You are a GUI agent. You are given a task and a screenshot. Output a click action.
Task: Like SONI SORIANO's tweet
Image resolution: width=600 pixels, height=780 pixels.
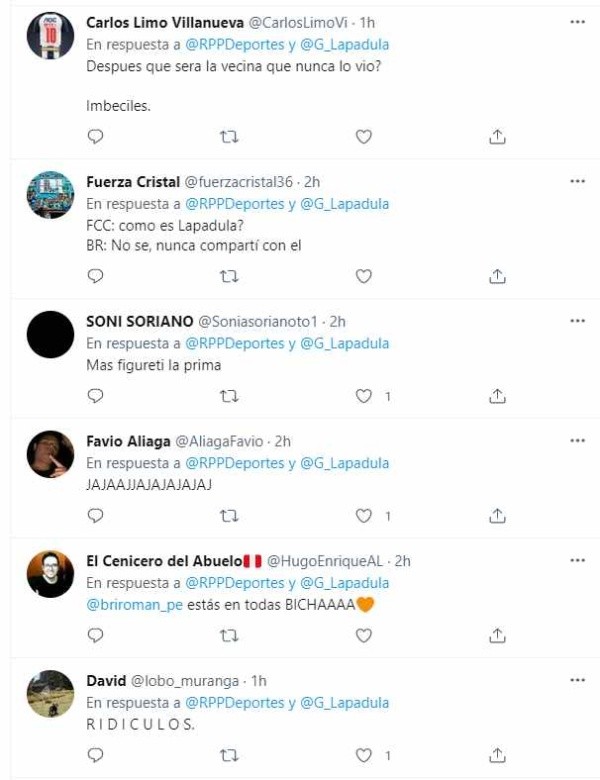pyautogui.click(x=364, y=396)
